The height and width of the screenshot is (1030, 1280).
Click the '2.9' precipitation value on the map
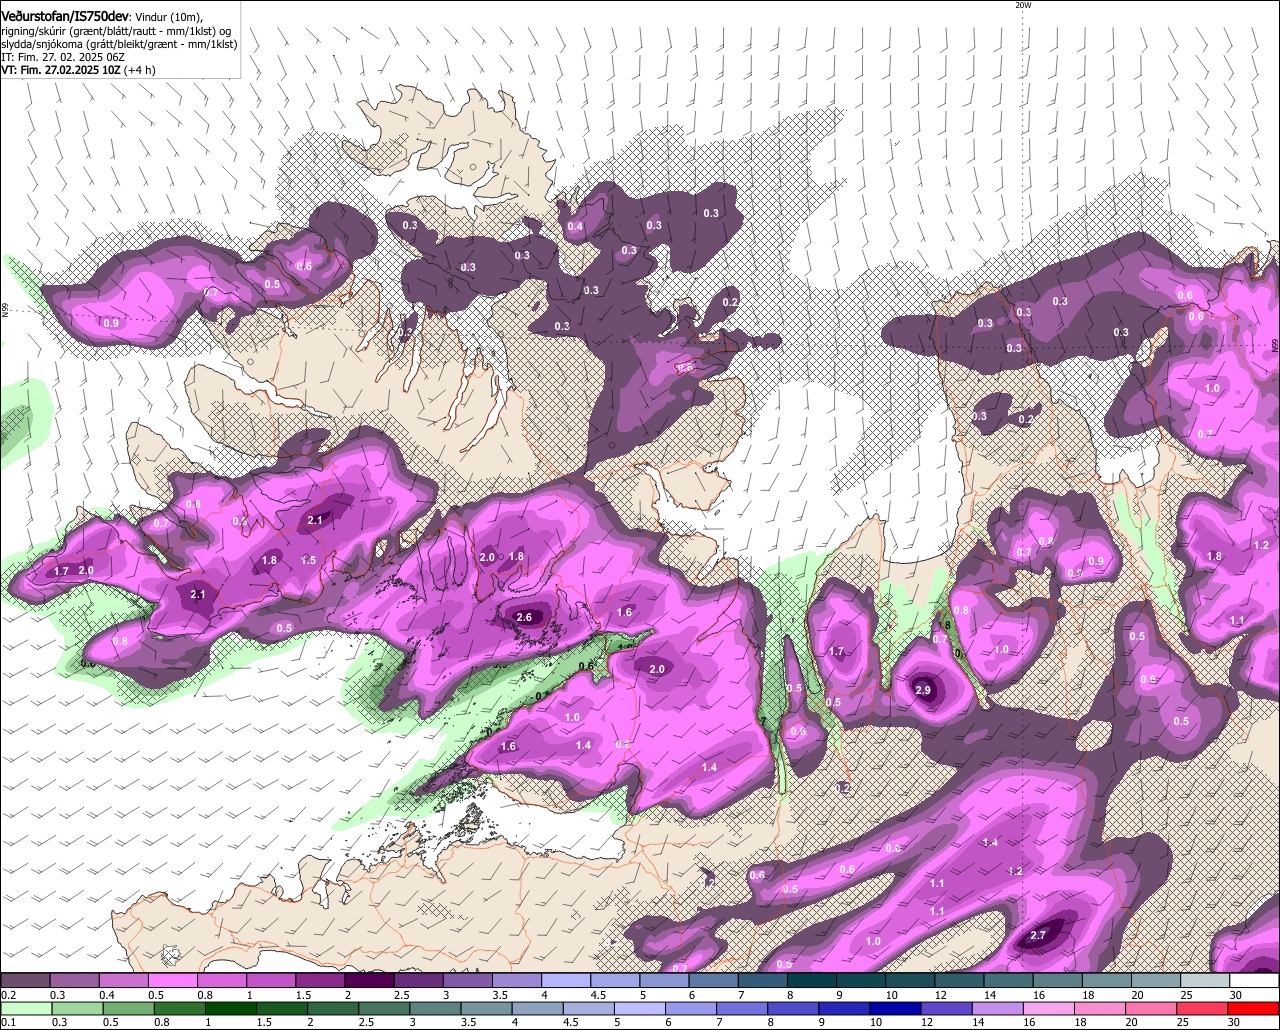point(923,690)
